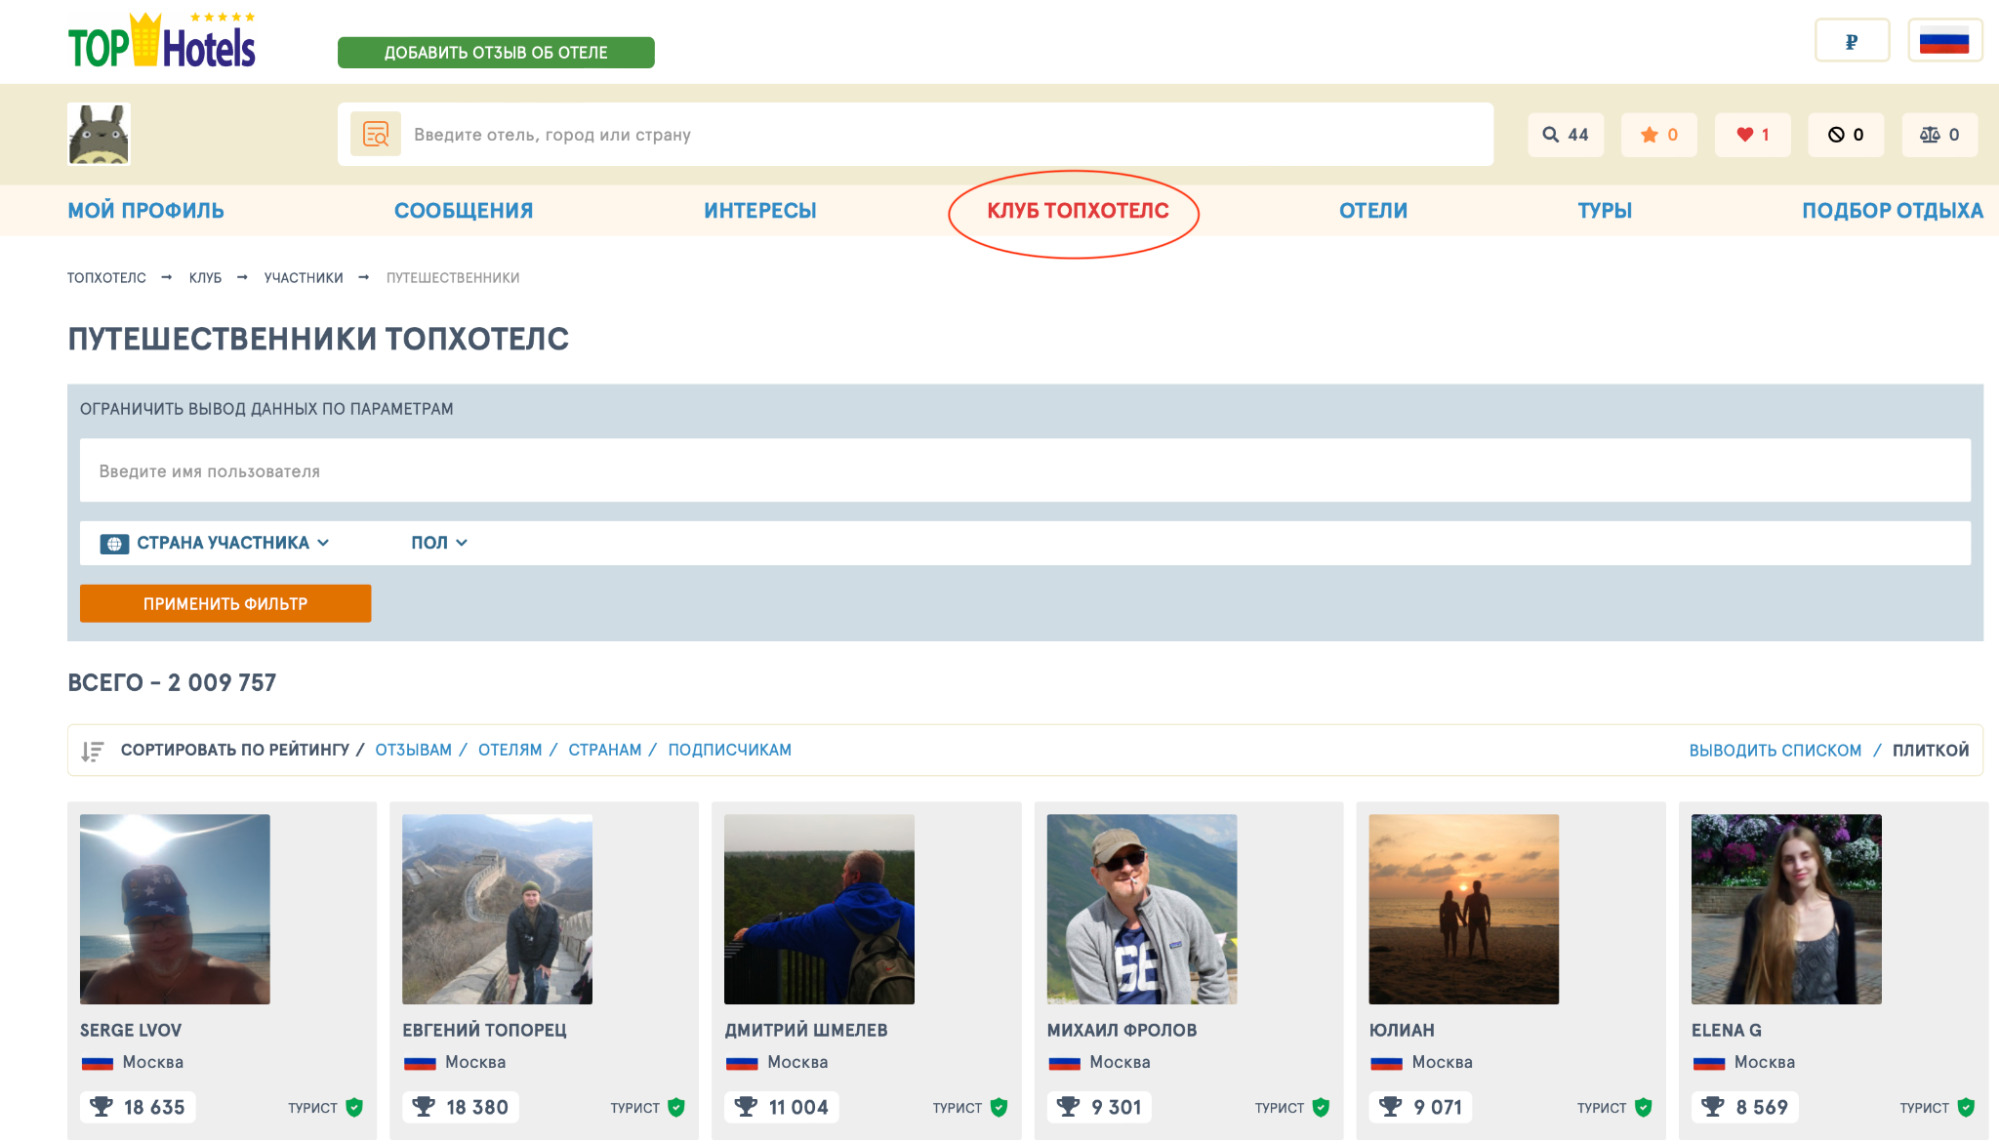
Task: Click the name Serge Lvov
Action: pos(131,1030)
